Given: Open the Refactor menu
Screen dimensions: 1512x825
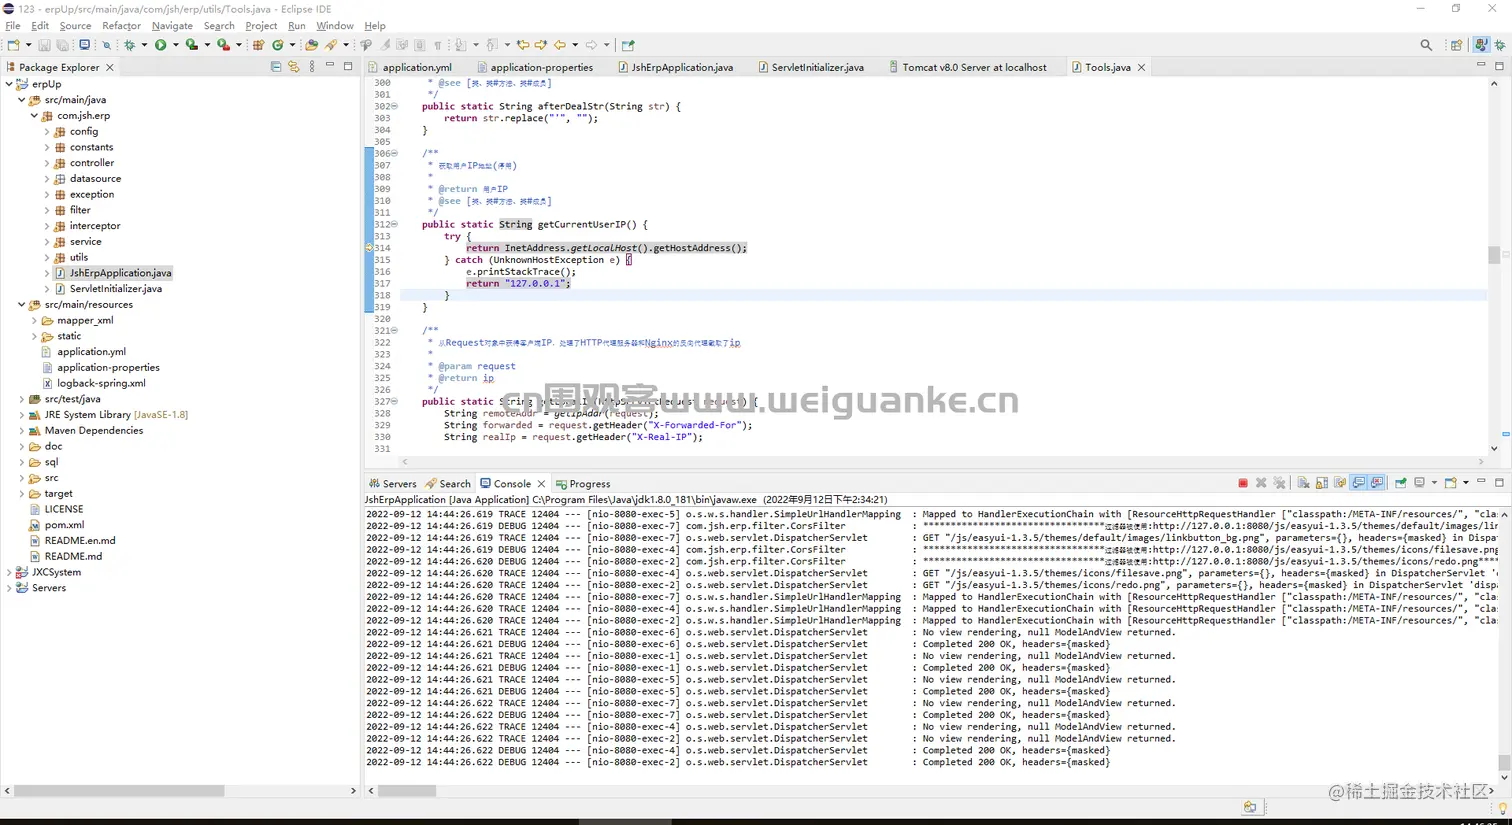Looking at the screenshot, I should point(121,25).
